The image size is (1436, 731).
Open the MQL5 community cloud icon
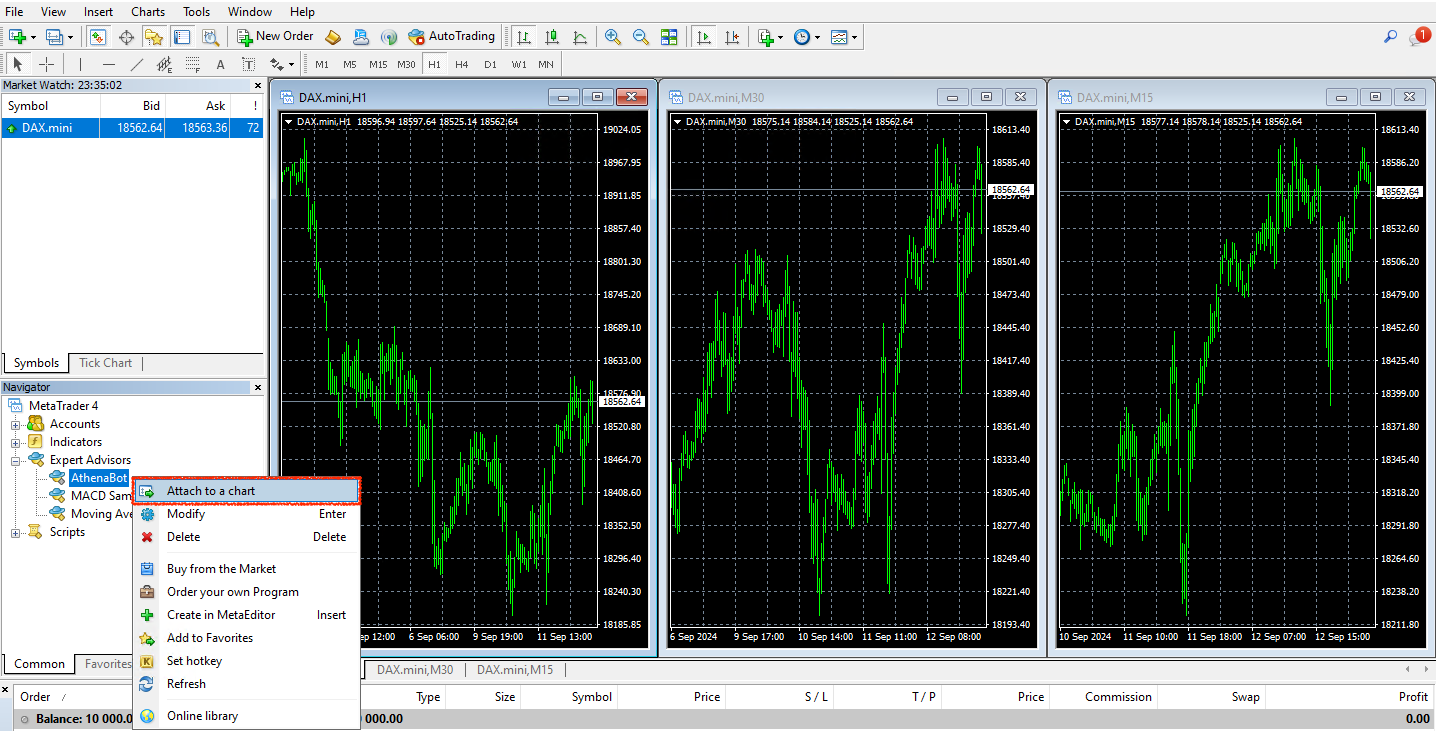tap(361, 37)
